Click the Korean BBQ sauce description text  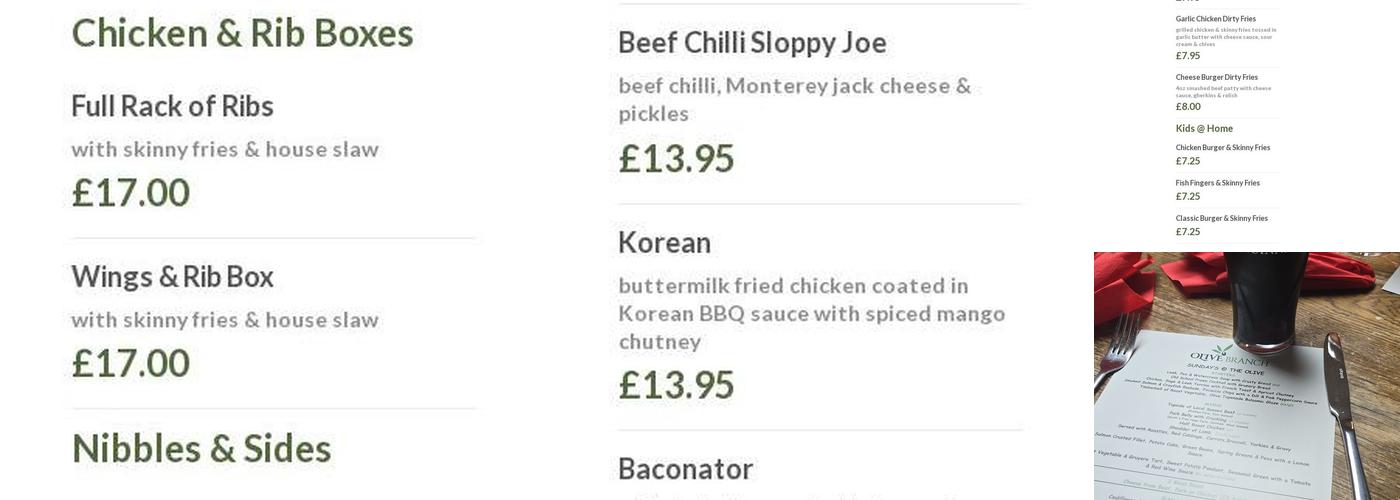point(811,314)
